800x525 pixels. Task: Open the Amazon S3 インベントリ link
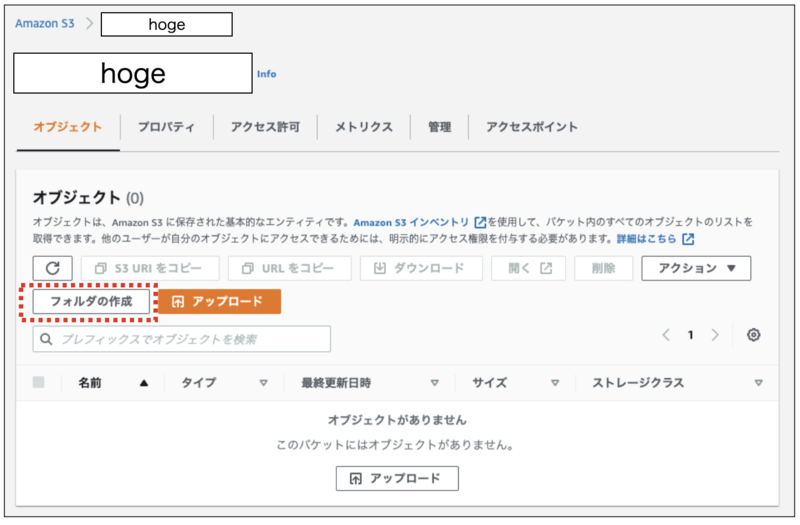411,222
